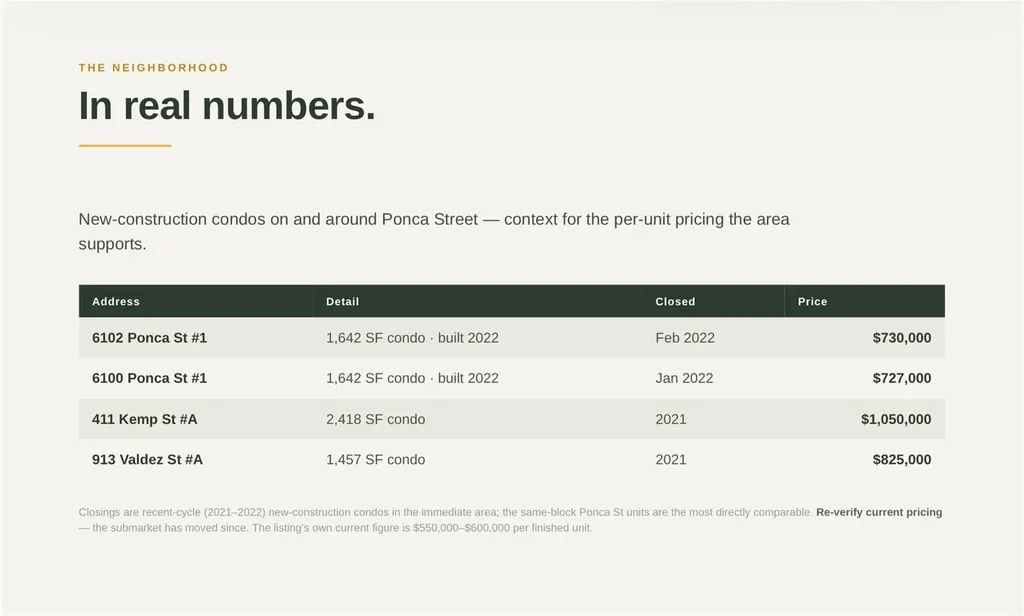Click the 2,418 SF condo detail

coord(376,419)
